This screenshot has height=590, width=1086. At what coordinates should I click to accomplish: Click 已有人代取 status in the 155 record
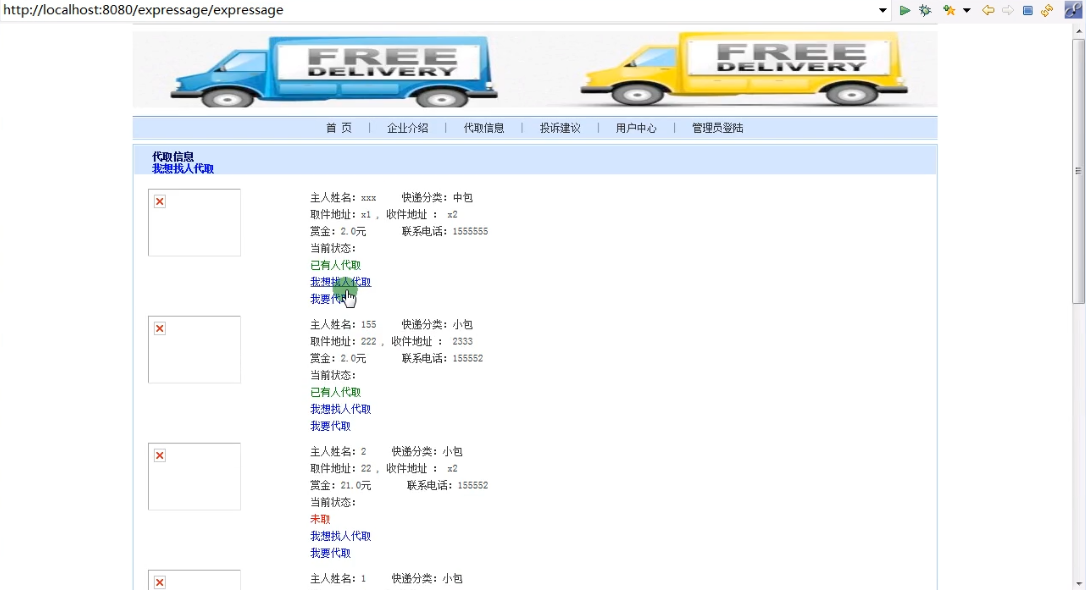click(x=335, y=392)
